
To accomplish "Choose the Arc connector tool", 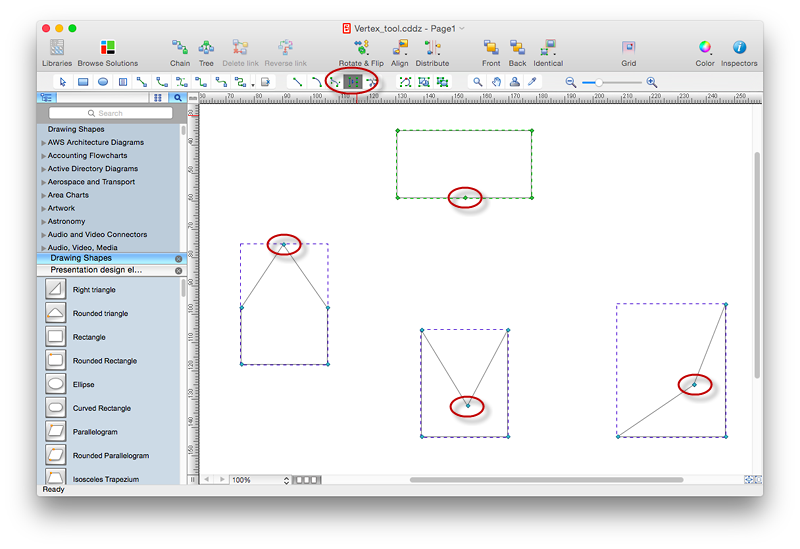I will 162,82.
